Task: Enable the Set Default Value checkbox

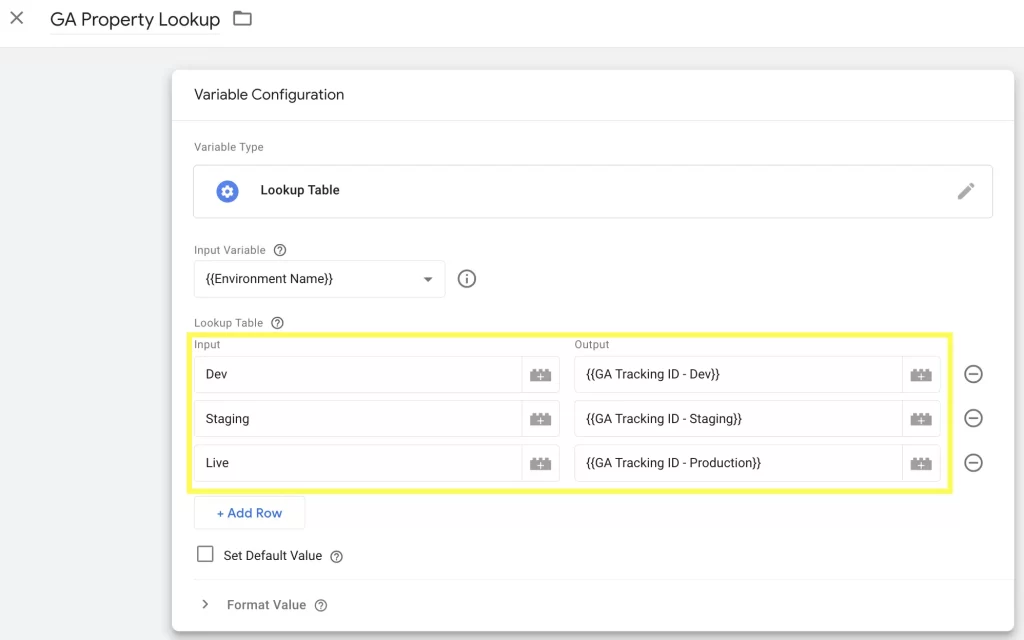Action: click(x=205, y=554)
